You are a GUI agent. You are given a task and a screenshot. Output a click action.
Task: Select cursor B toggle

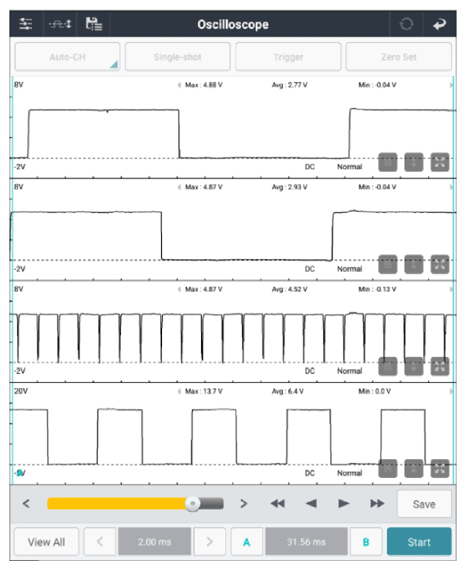coord(366,542)
